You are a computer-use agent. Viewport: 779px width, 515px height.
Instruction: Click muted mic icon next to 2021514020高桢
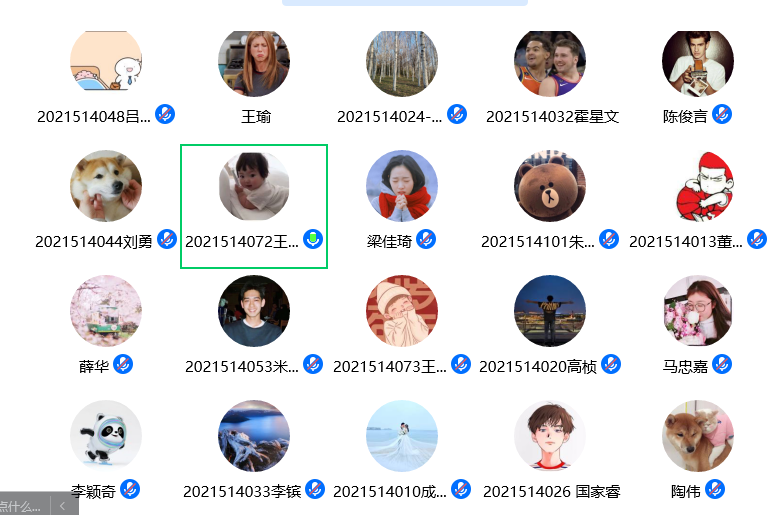click(611, 365)
